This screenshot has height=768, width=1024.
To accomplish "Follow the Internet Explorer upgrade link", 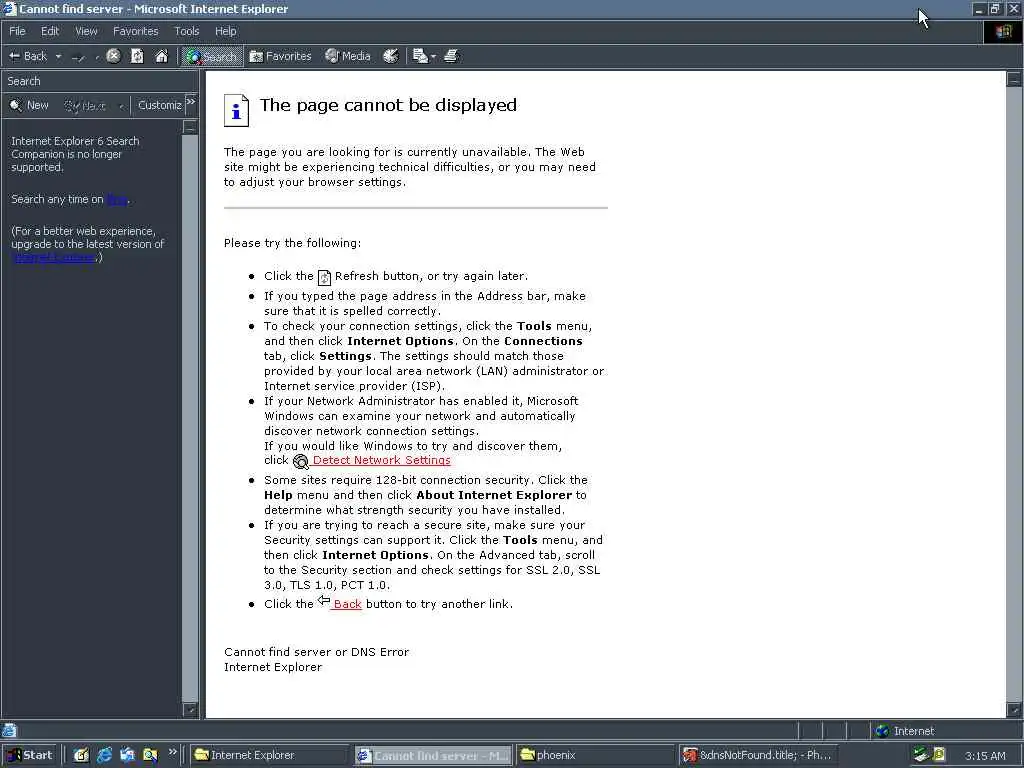I will (x=54, y=257).
